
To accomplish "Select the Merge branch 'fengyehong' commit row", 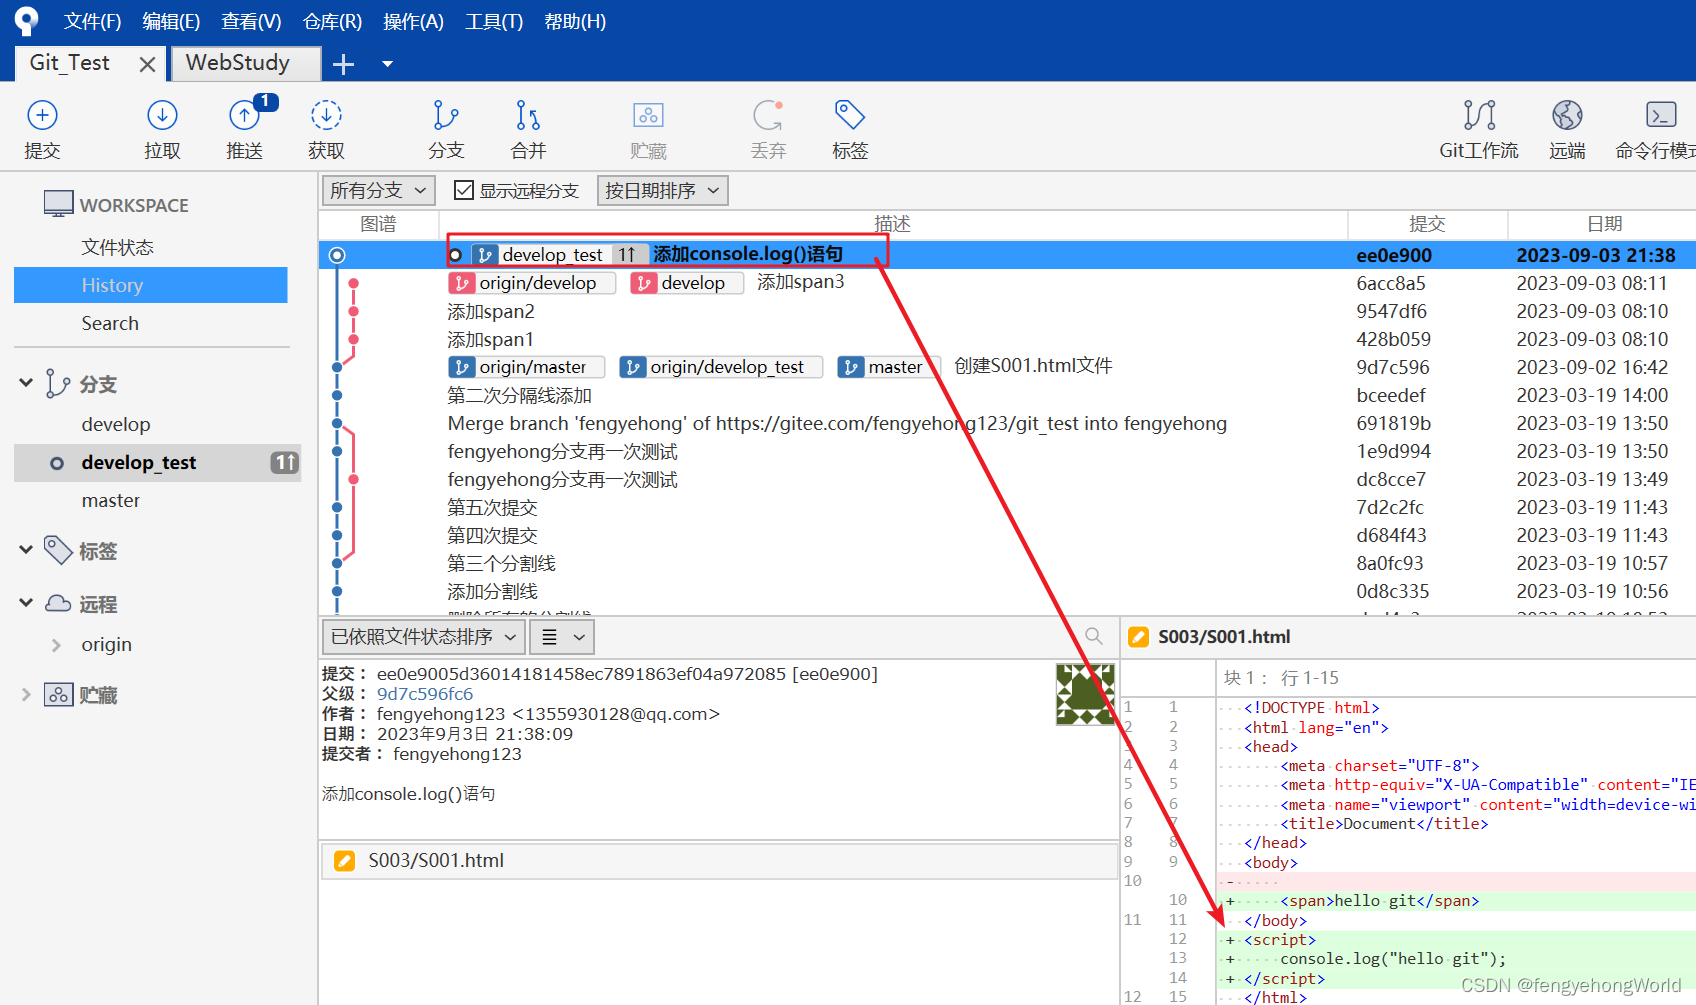I will 1007,423.
